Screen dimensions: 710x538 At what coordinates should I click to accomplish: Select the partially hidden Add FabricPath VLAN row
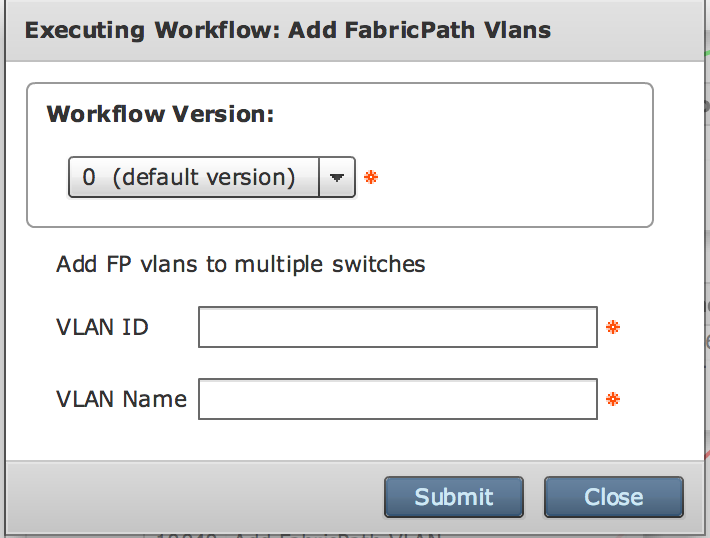click(299, 535)
